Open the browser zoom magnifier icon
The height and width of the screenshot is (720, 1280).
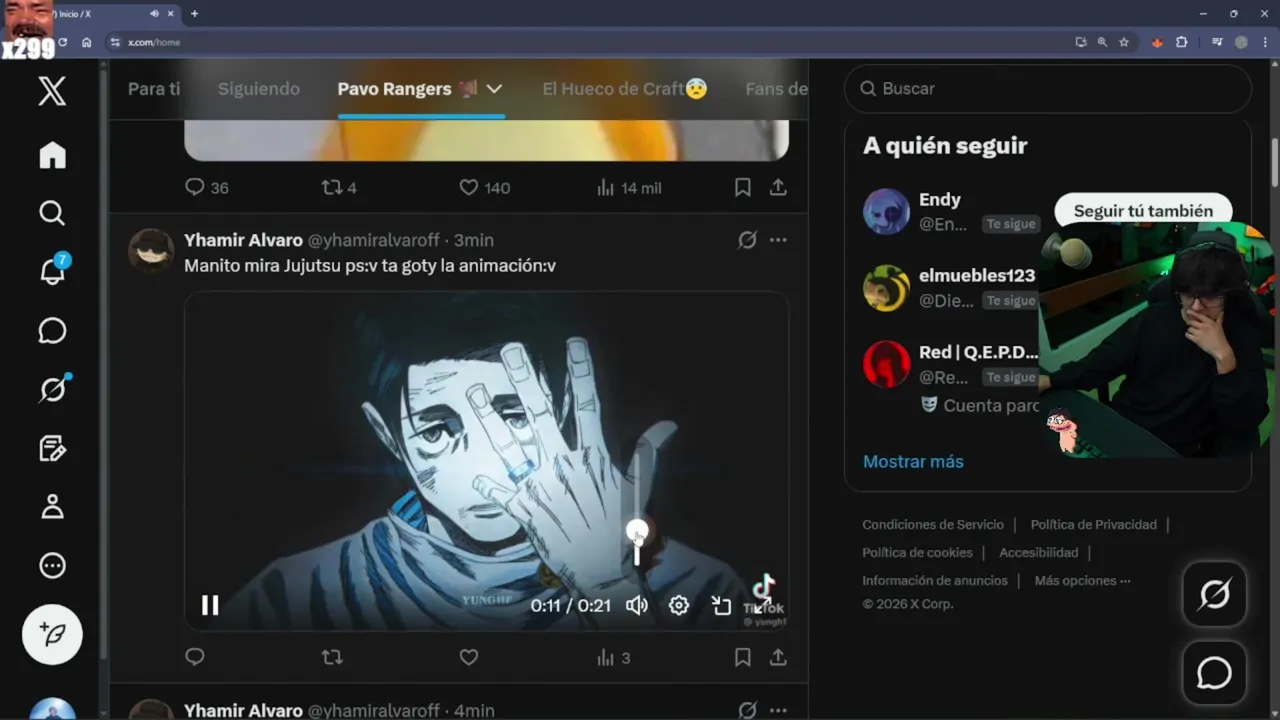(1102, 42)
